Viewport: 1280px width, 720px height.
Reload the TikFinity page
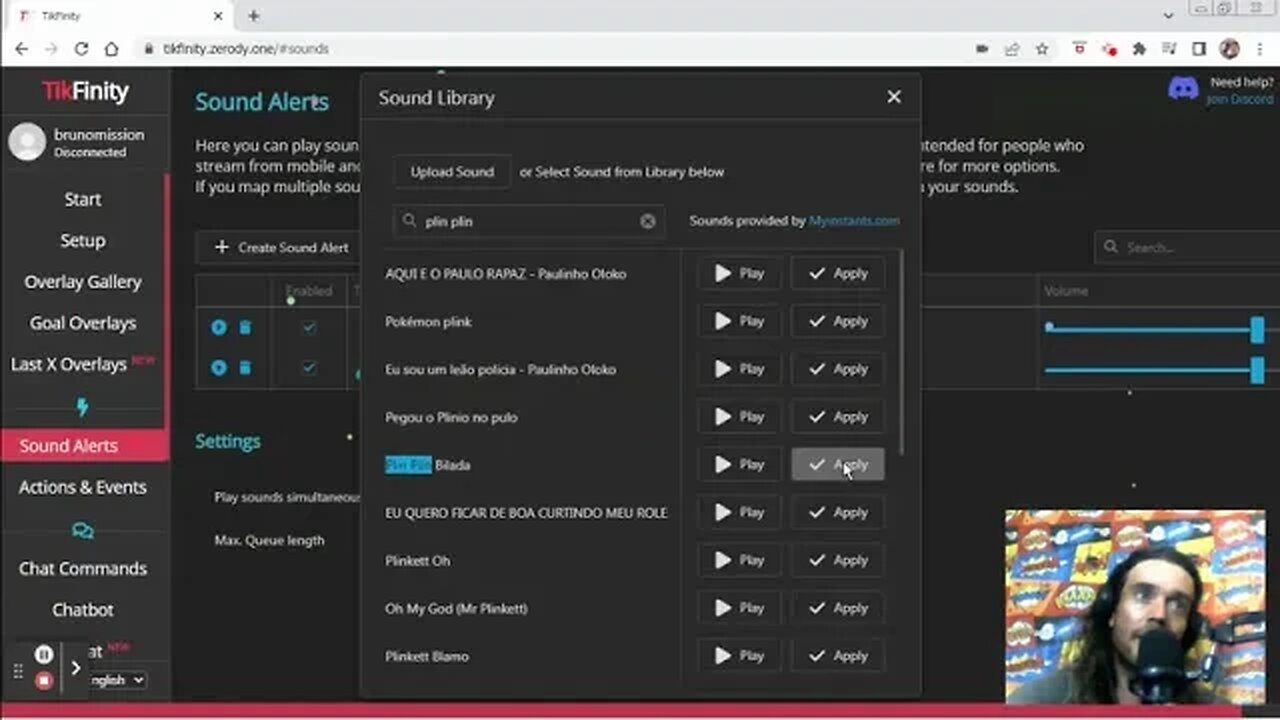(x=81, y=48)
